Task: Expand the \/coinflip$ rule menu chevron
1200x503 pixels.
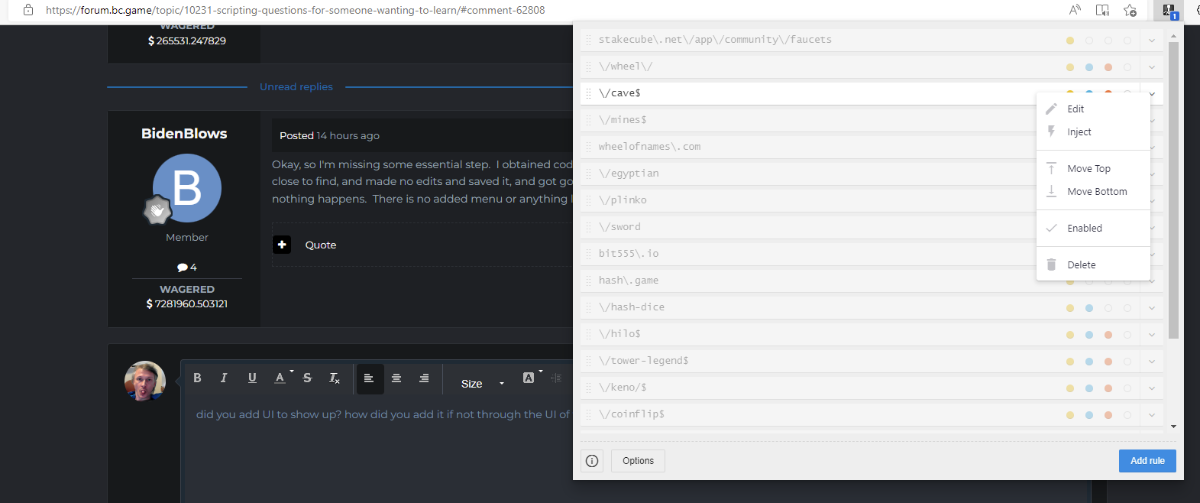Action: (1152, 414)
